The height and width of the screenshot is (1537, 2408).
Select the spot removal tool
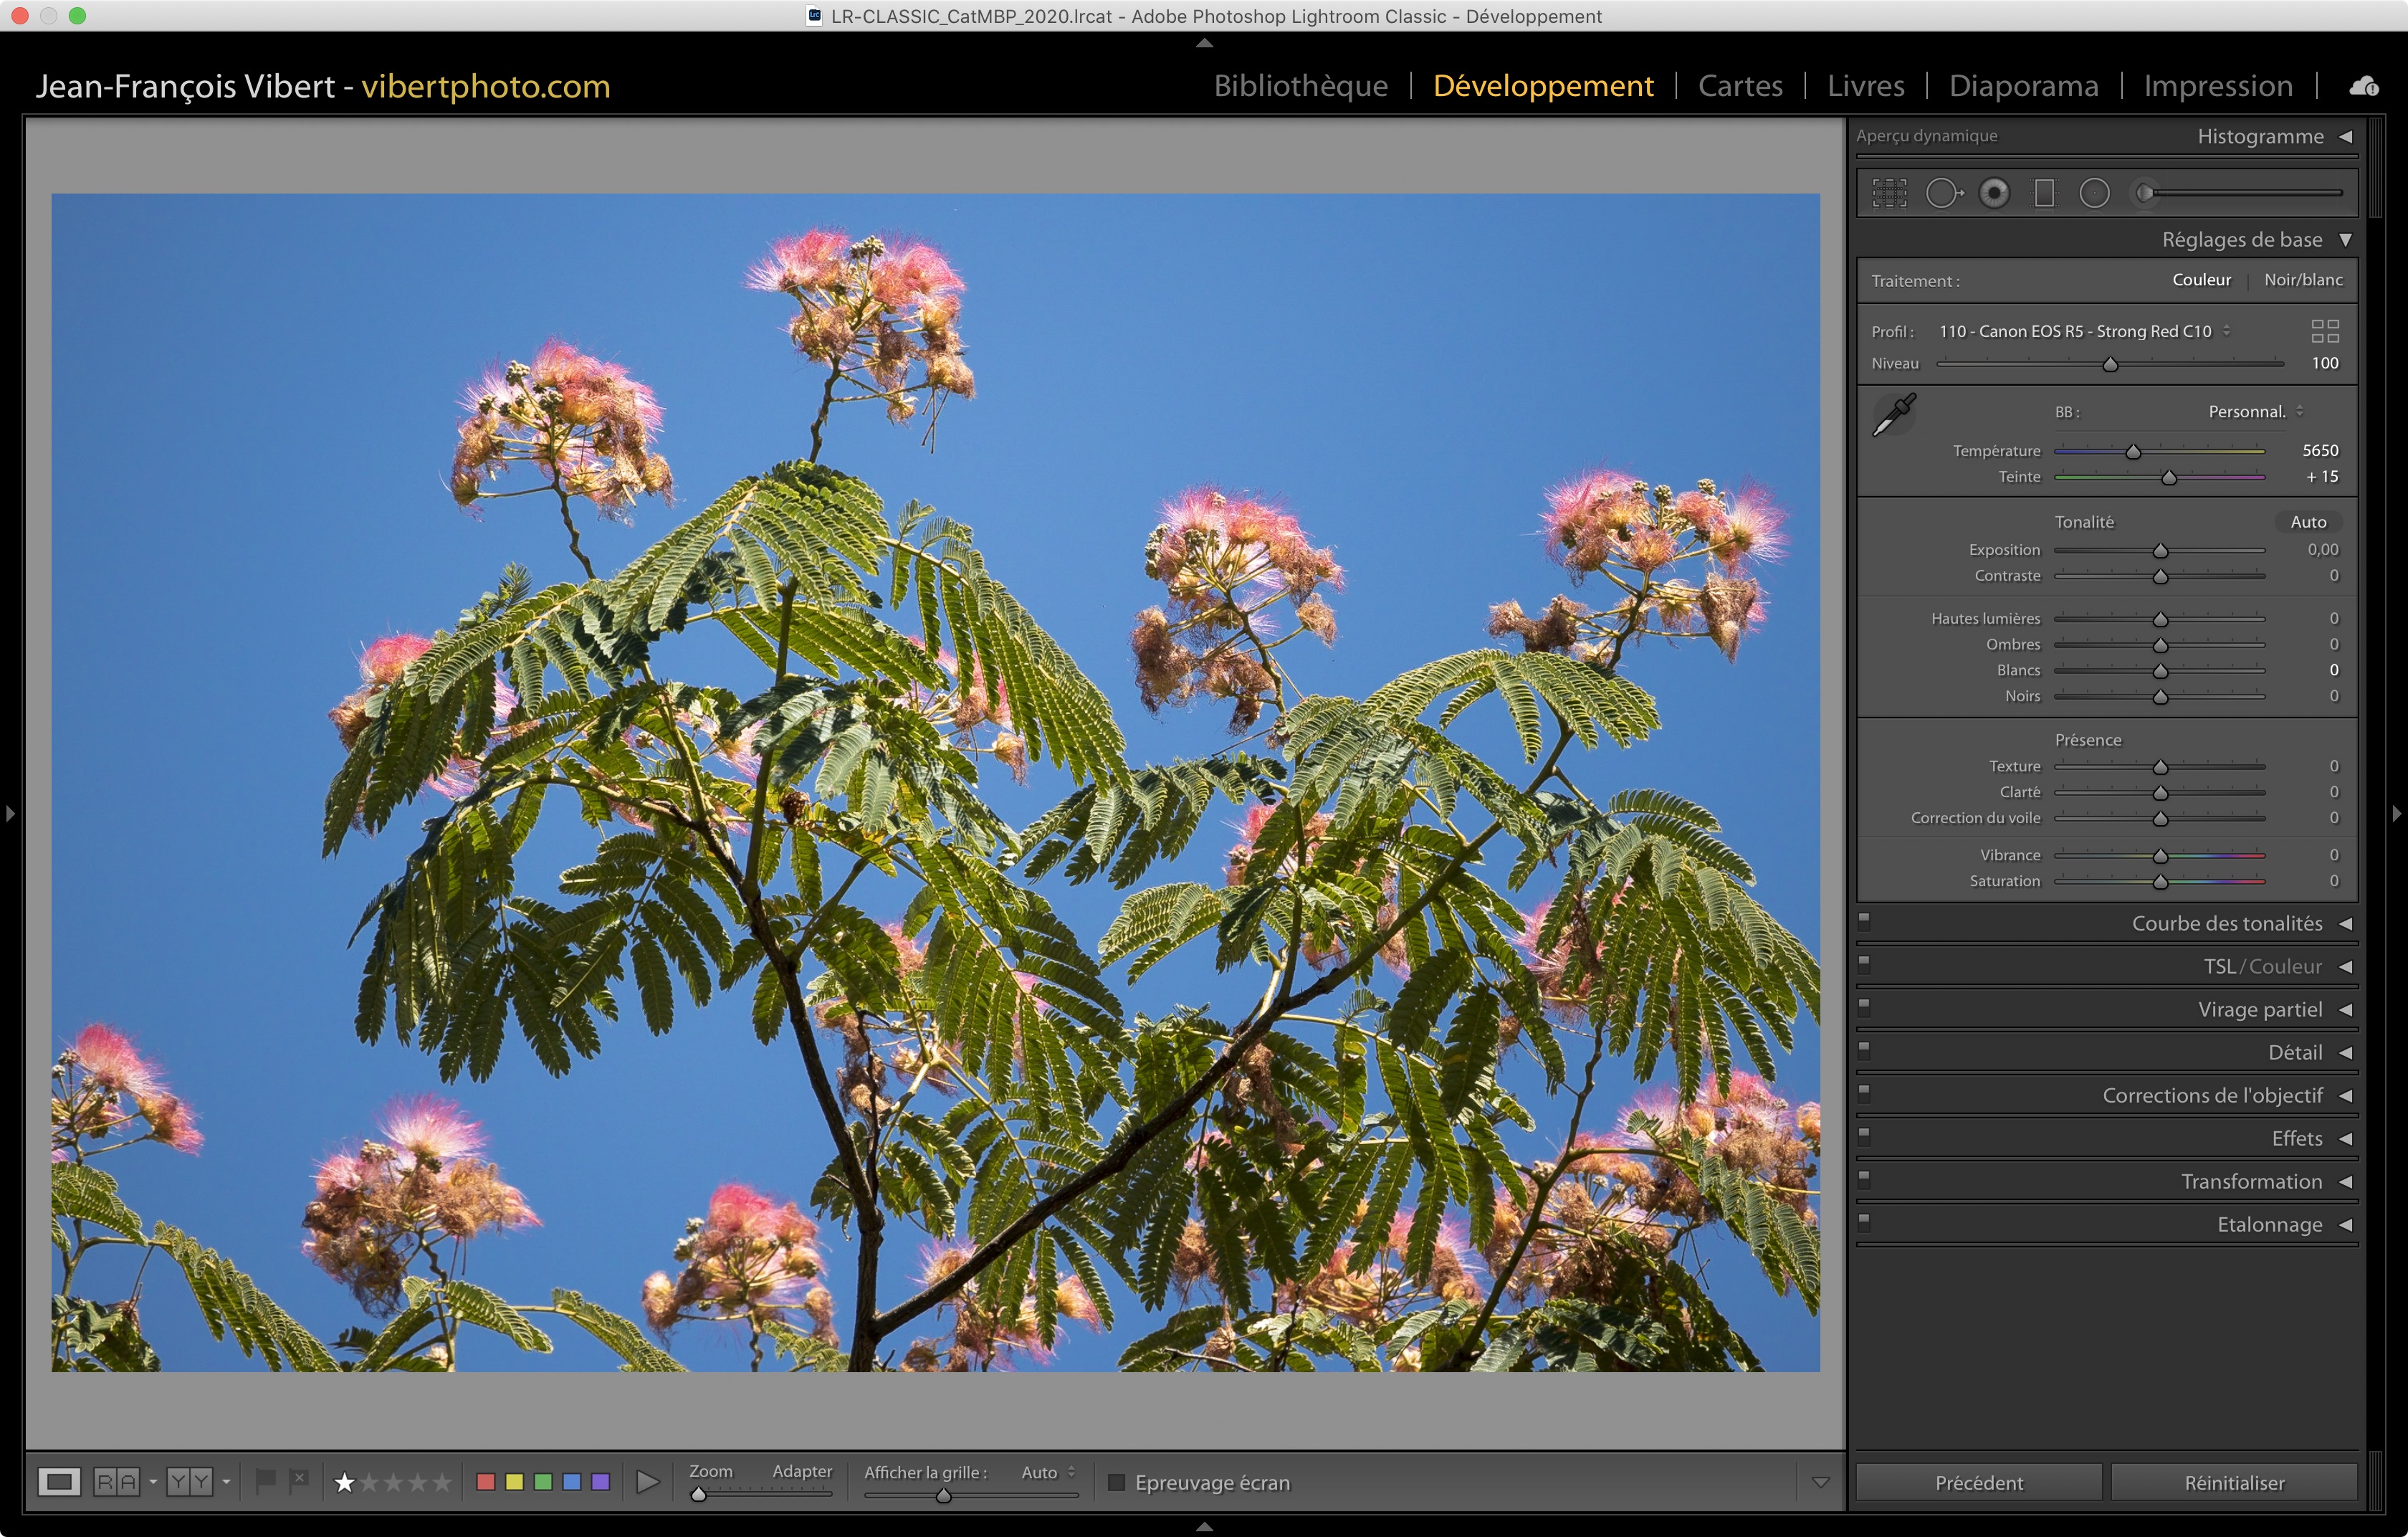coord(1943,193)
